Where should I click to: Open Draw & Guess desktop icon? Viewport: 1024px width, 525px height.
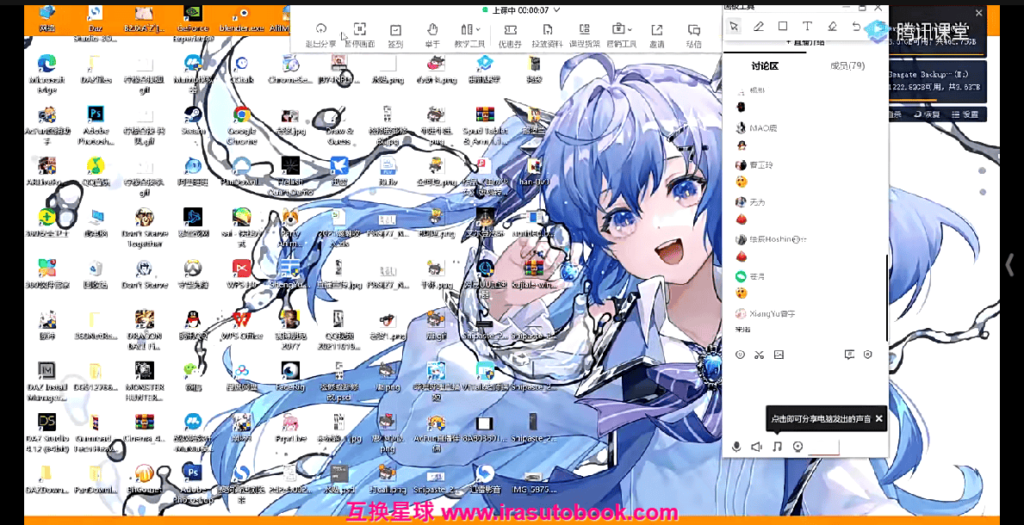click(x=339, y=125)
